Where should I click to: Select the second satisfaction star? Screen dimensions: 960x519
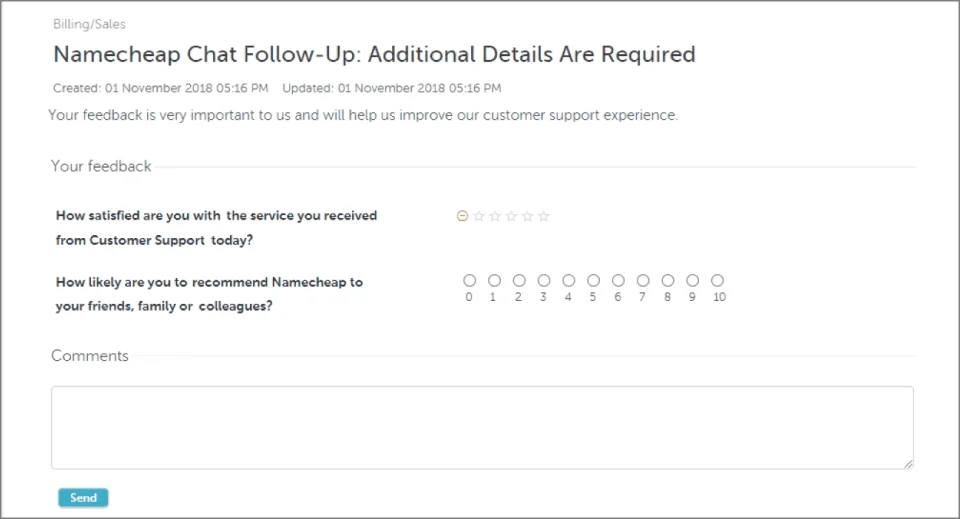(494, 216)
